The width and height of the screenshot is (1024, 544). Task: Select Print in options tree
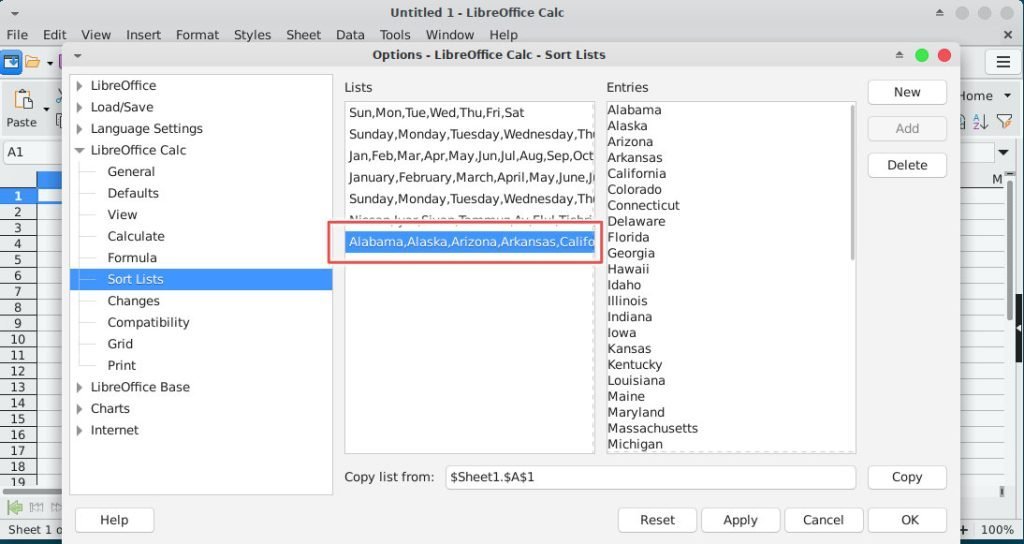(121, 366)
